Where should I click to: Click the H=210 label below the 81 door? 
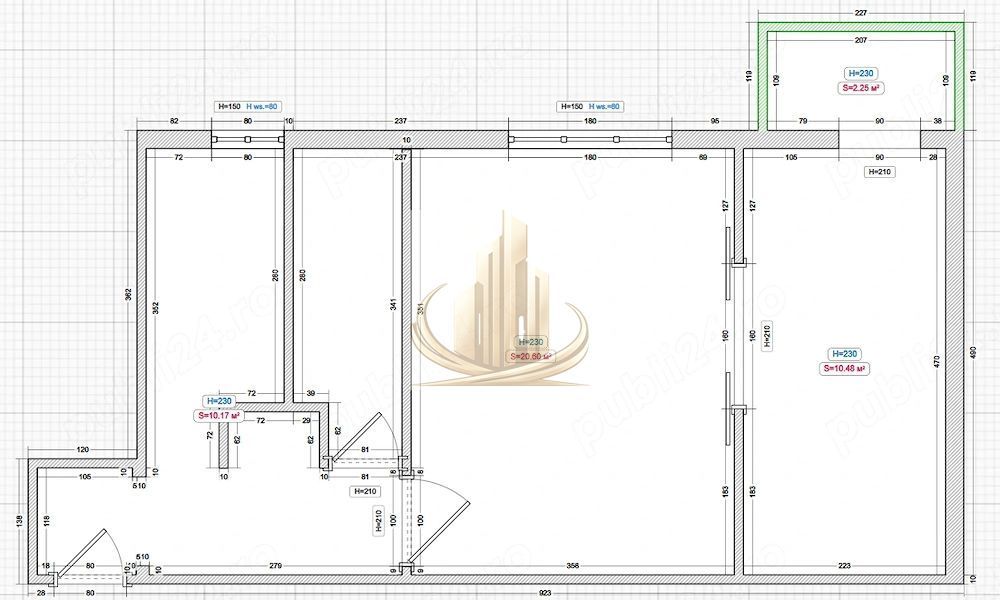[365, 492]
